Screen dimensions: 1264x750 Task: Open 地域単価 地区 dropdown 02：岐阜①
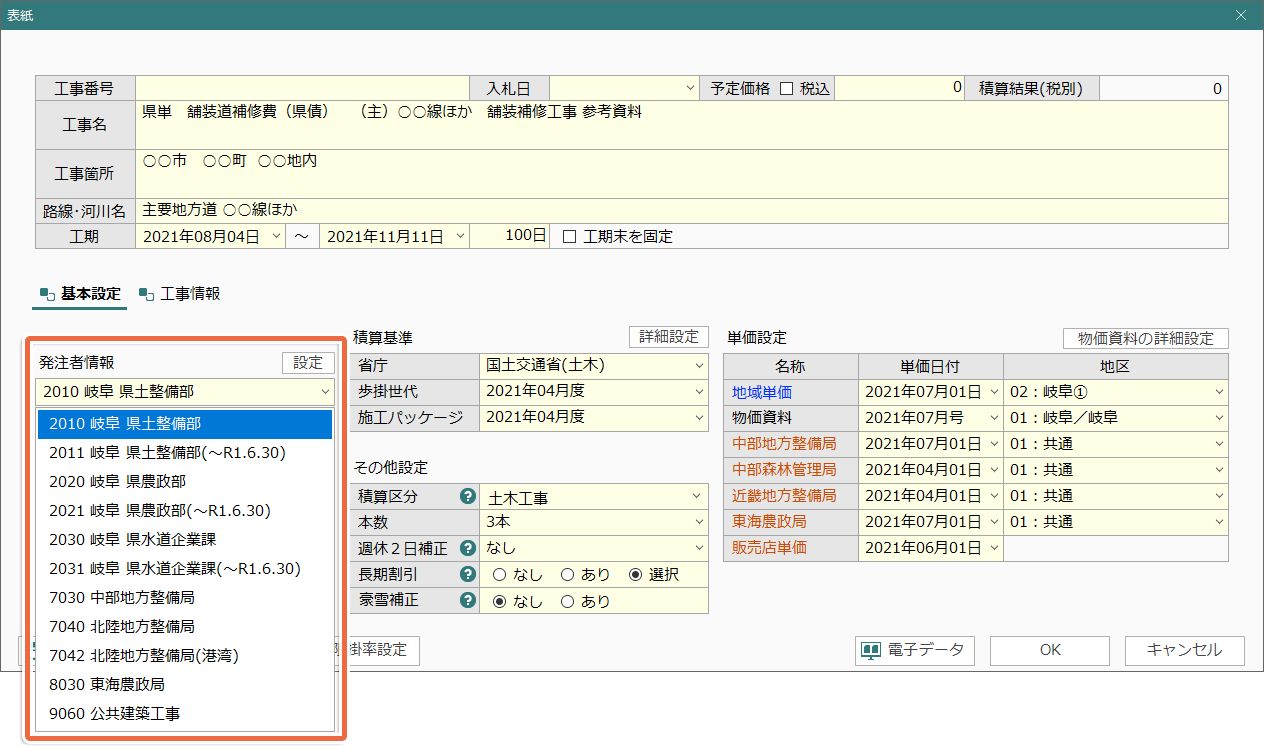pyautogui.click(x=1219, y=392)
